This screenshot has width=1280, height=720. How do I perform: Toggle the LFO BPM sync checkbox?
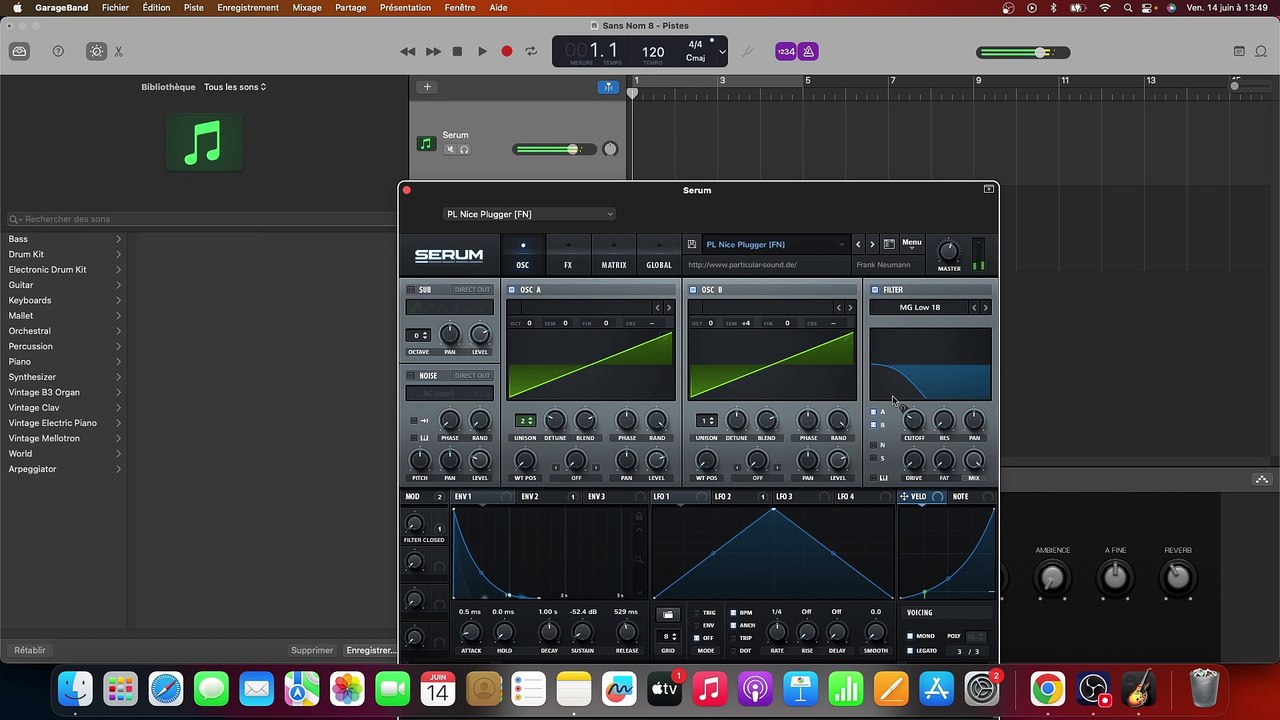pyautogui.click(x=734, y=613)
